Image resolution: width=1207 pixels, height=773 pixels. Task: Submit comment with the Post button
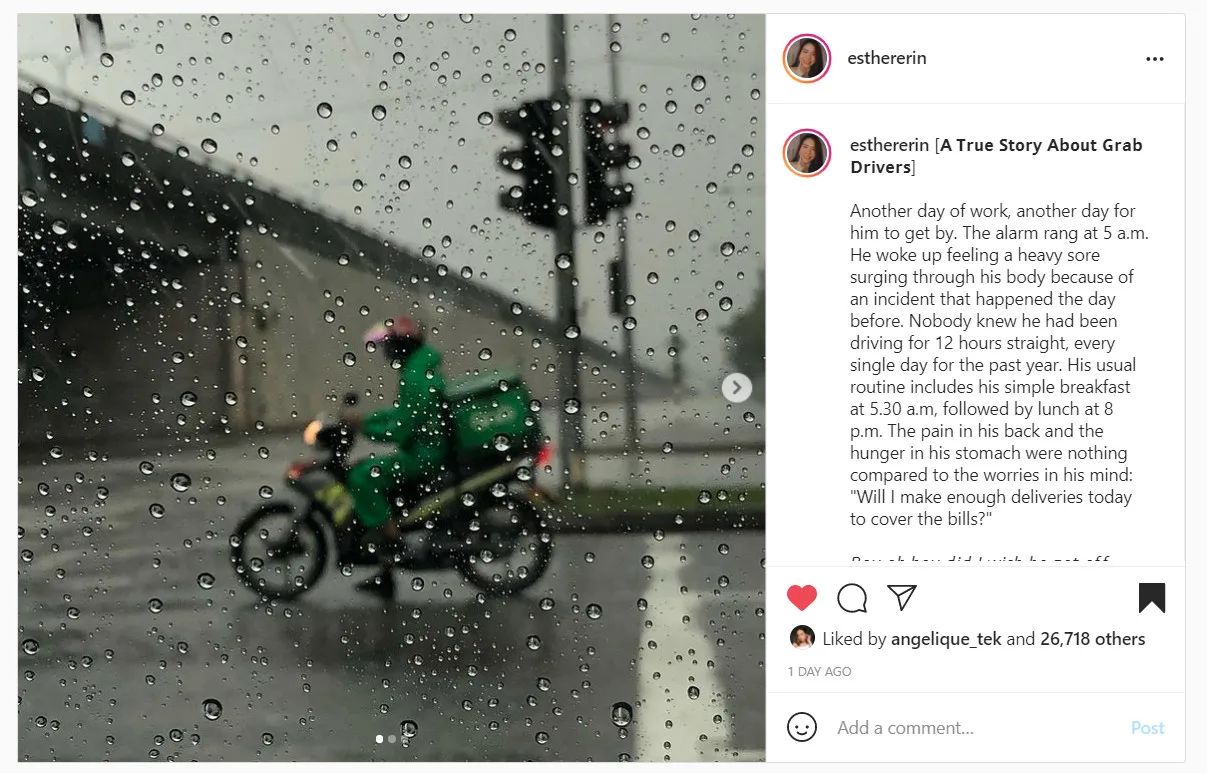point(1147,728)
